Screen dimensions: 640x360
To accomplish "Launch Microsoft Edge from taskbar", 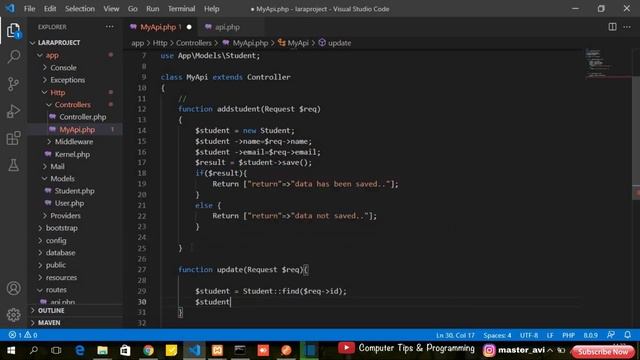I will pyautogui.click(x=80, y=350).
